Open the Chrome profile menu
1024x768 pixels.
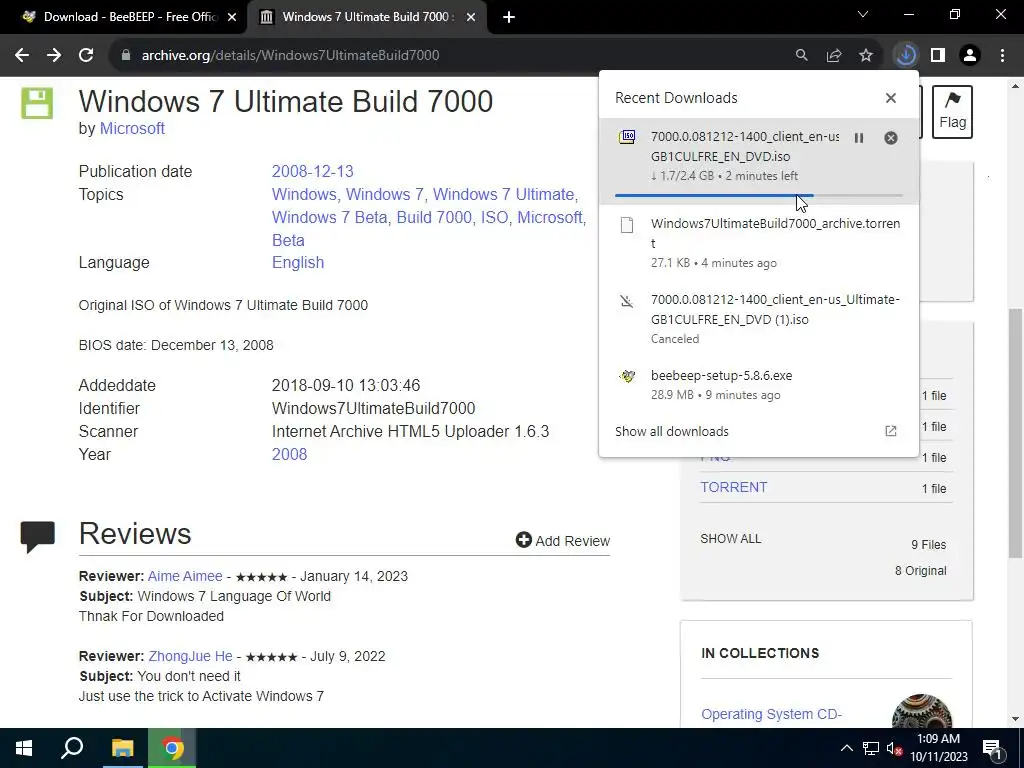click(x=970, y=56)
